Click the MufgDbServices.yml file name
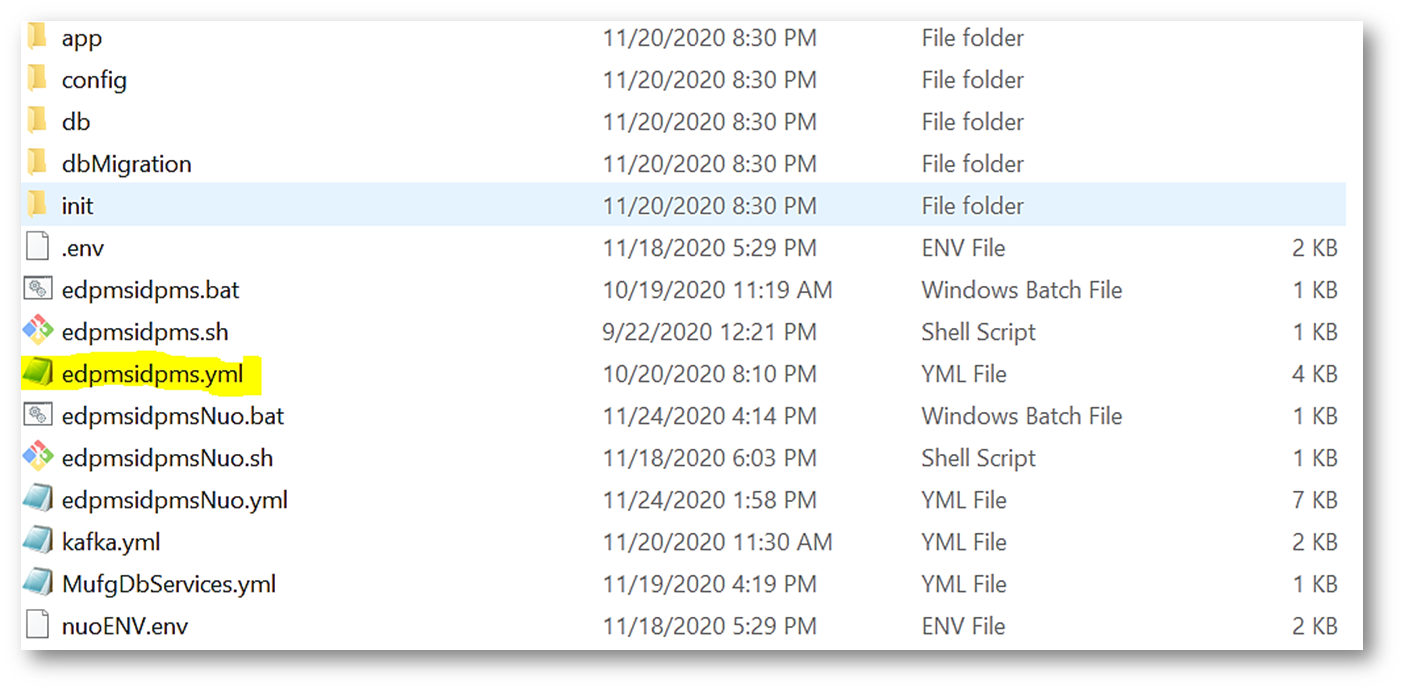Image resolution: width=1405 pixels, height=692 pixels. (169, 584)
